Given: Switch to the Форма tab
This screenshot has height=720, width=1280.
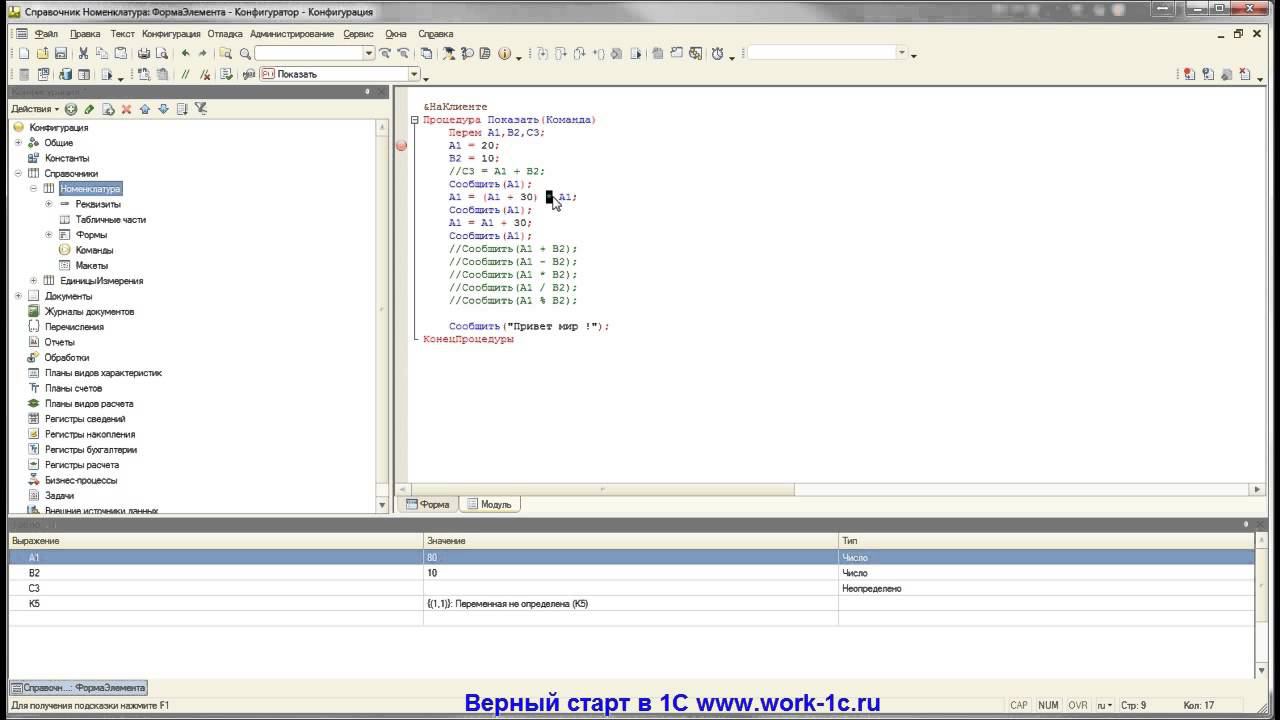Looking at the screenshot, I should tap(427, 505).
